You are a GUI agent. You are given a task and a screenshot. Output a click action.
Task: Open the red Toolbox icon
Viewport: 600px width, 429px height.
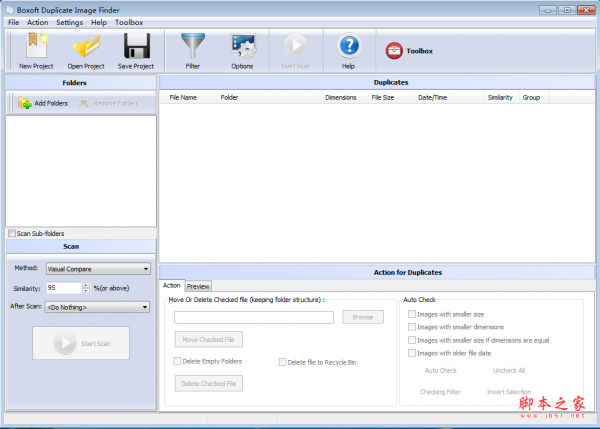pos(394,51)
